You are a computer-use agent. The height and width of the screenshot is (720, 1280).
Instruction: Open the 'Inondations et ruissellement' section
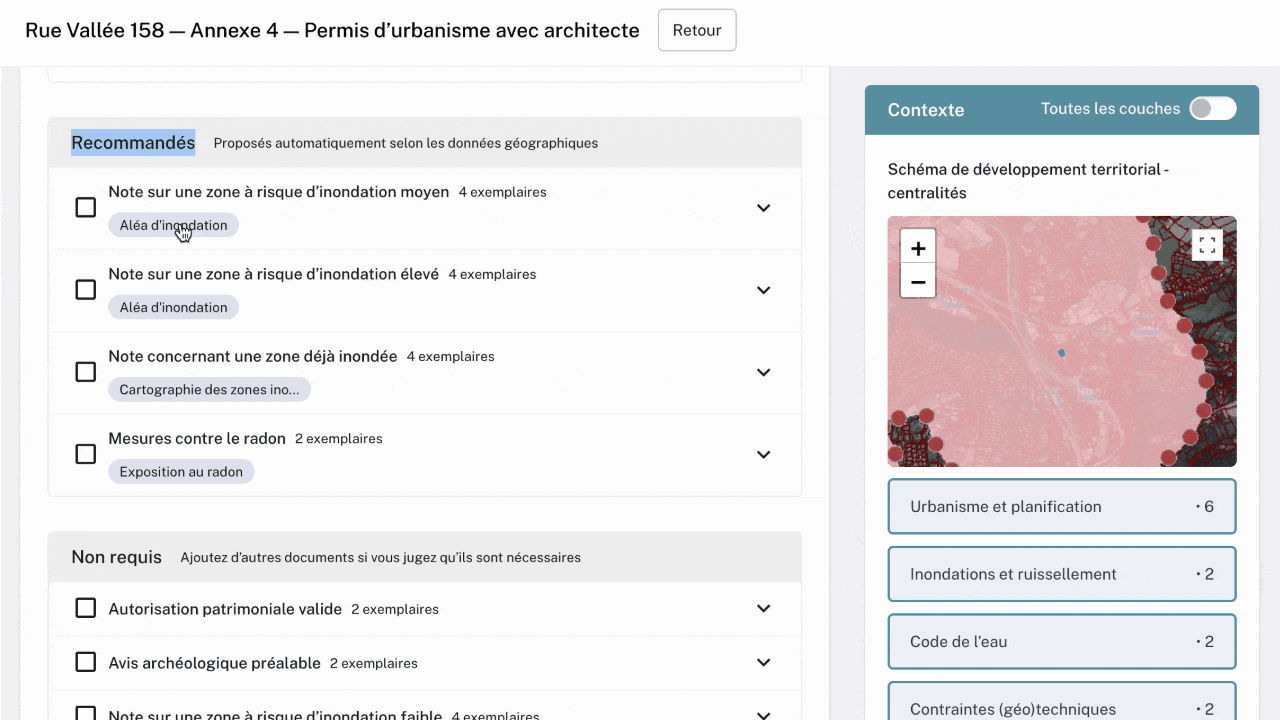1061,574
